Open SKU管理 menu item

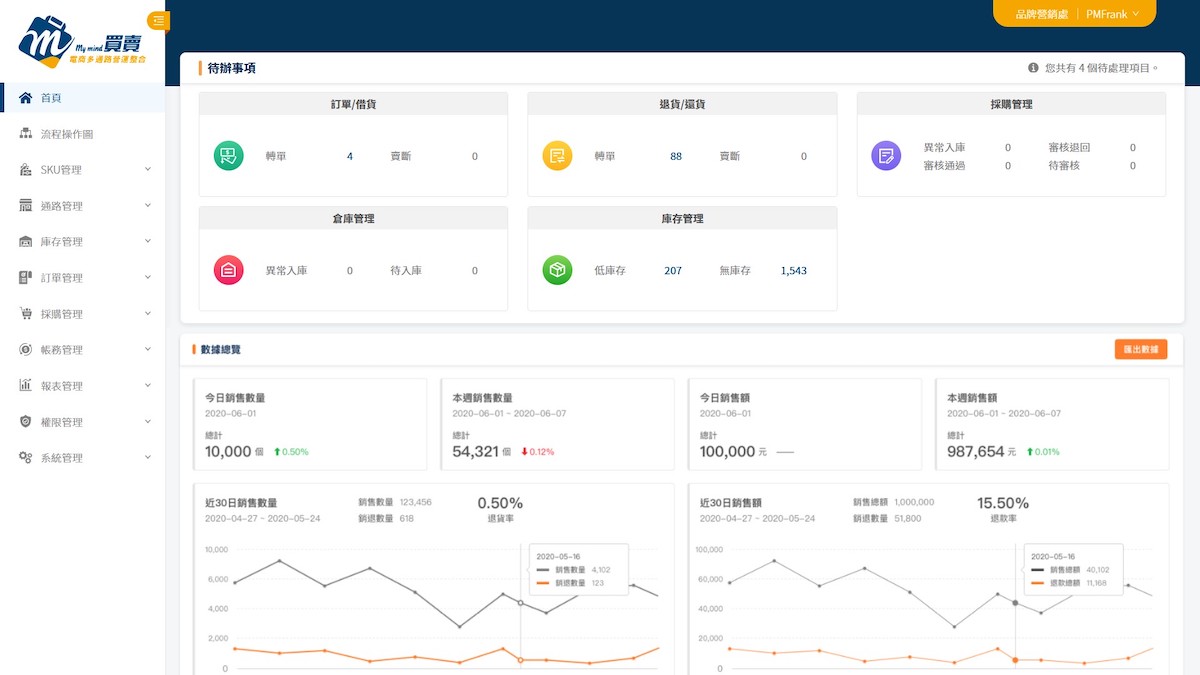82,170
